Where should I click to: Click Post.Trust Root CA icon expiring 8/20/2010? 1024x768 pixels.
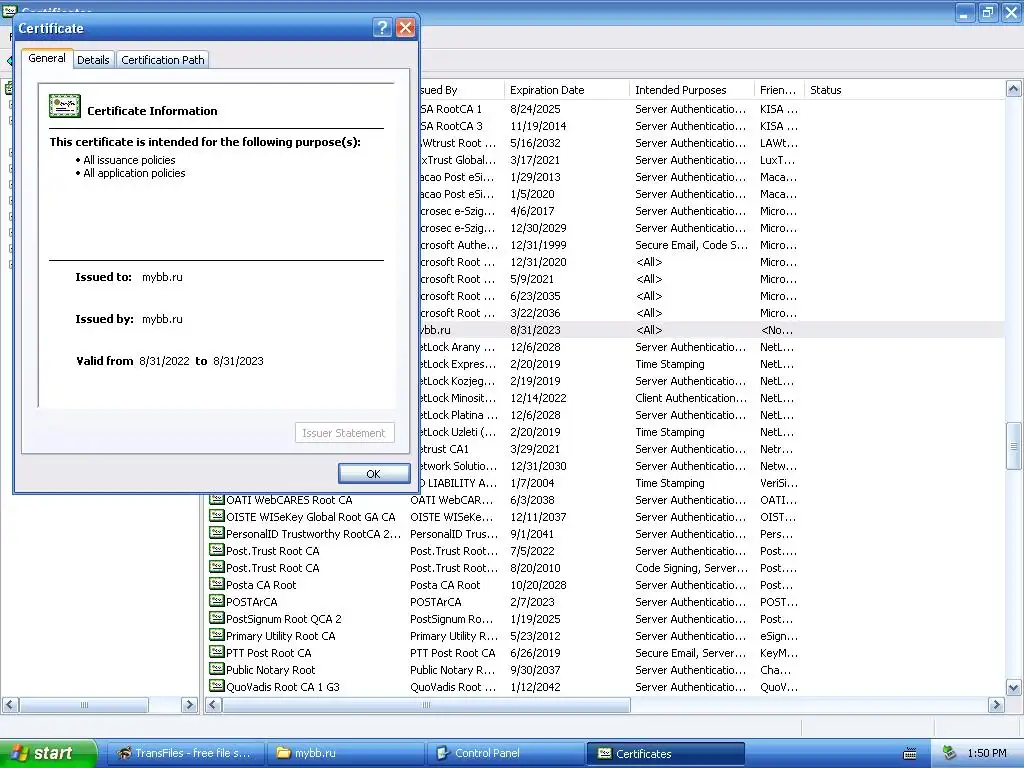[x=217, y=568]
